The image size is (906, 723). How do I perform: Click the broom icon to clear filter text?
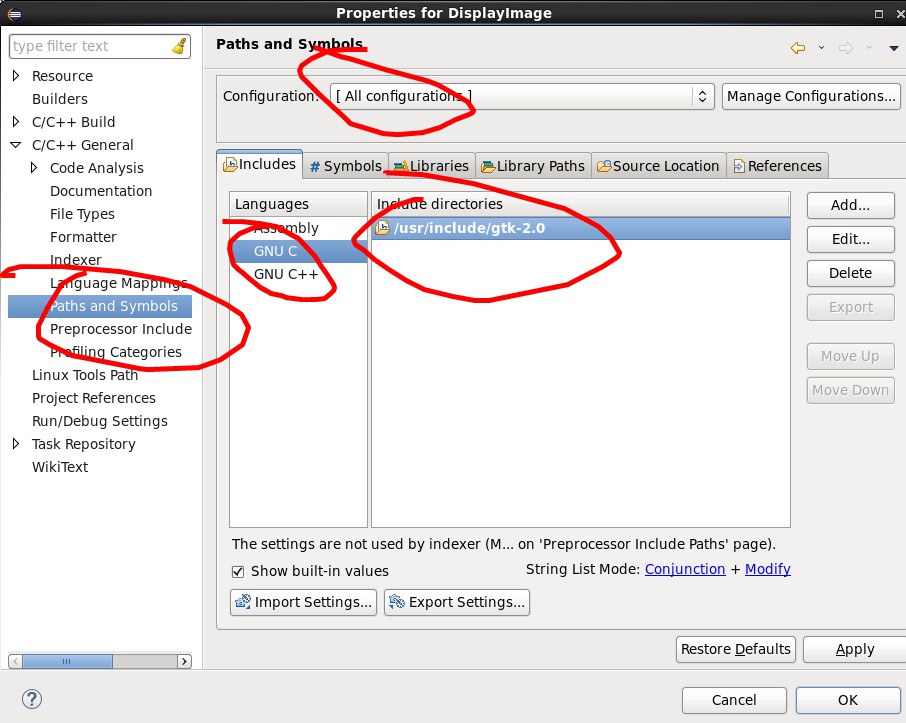[x=179, y=46]
